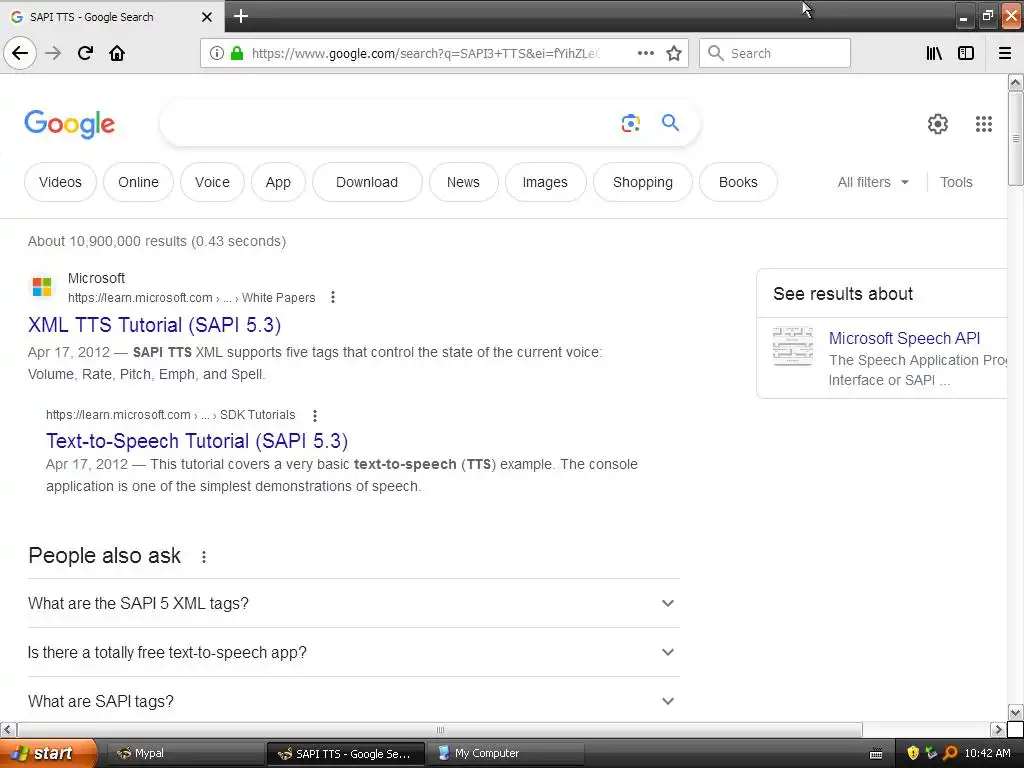Screen dimensions: 1024x768
Task: Open options dots beside White Papers result
Action: coord(332,297)
